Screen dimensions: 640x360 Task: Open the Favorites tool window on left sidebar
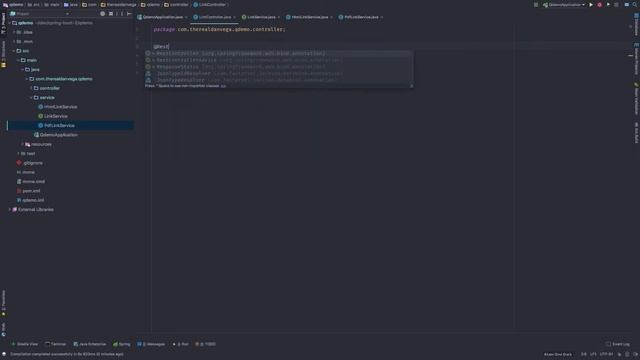(x=3, y=303)
